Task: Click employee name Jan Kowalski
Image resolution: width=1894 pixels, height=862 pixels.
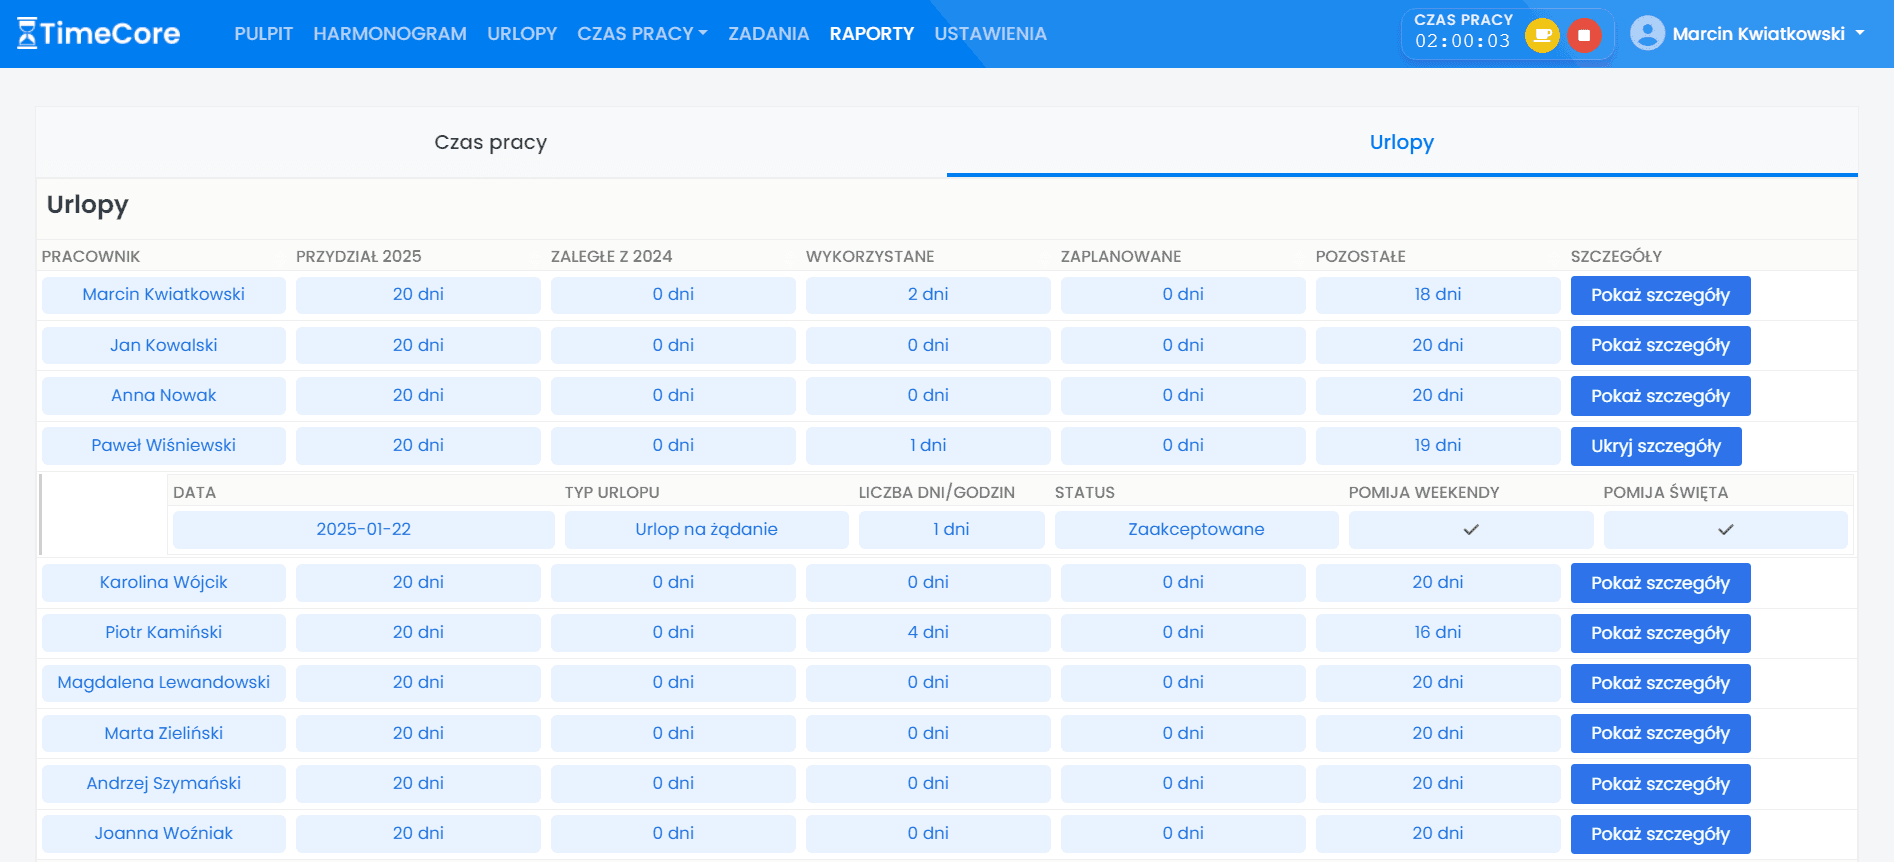Action: pos(164,345)
